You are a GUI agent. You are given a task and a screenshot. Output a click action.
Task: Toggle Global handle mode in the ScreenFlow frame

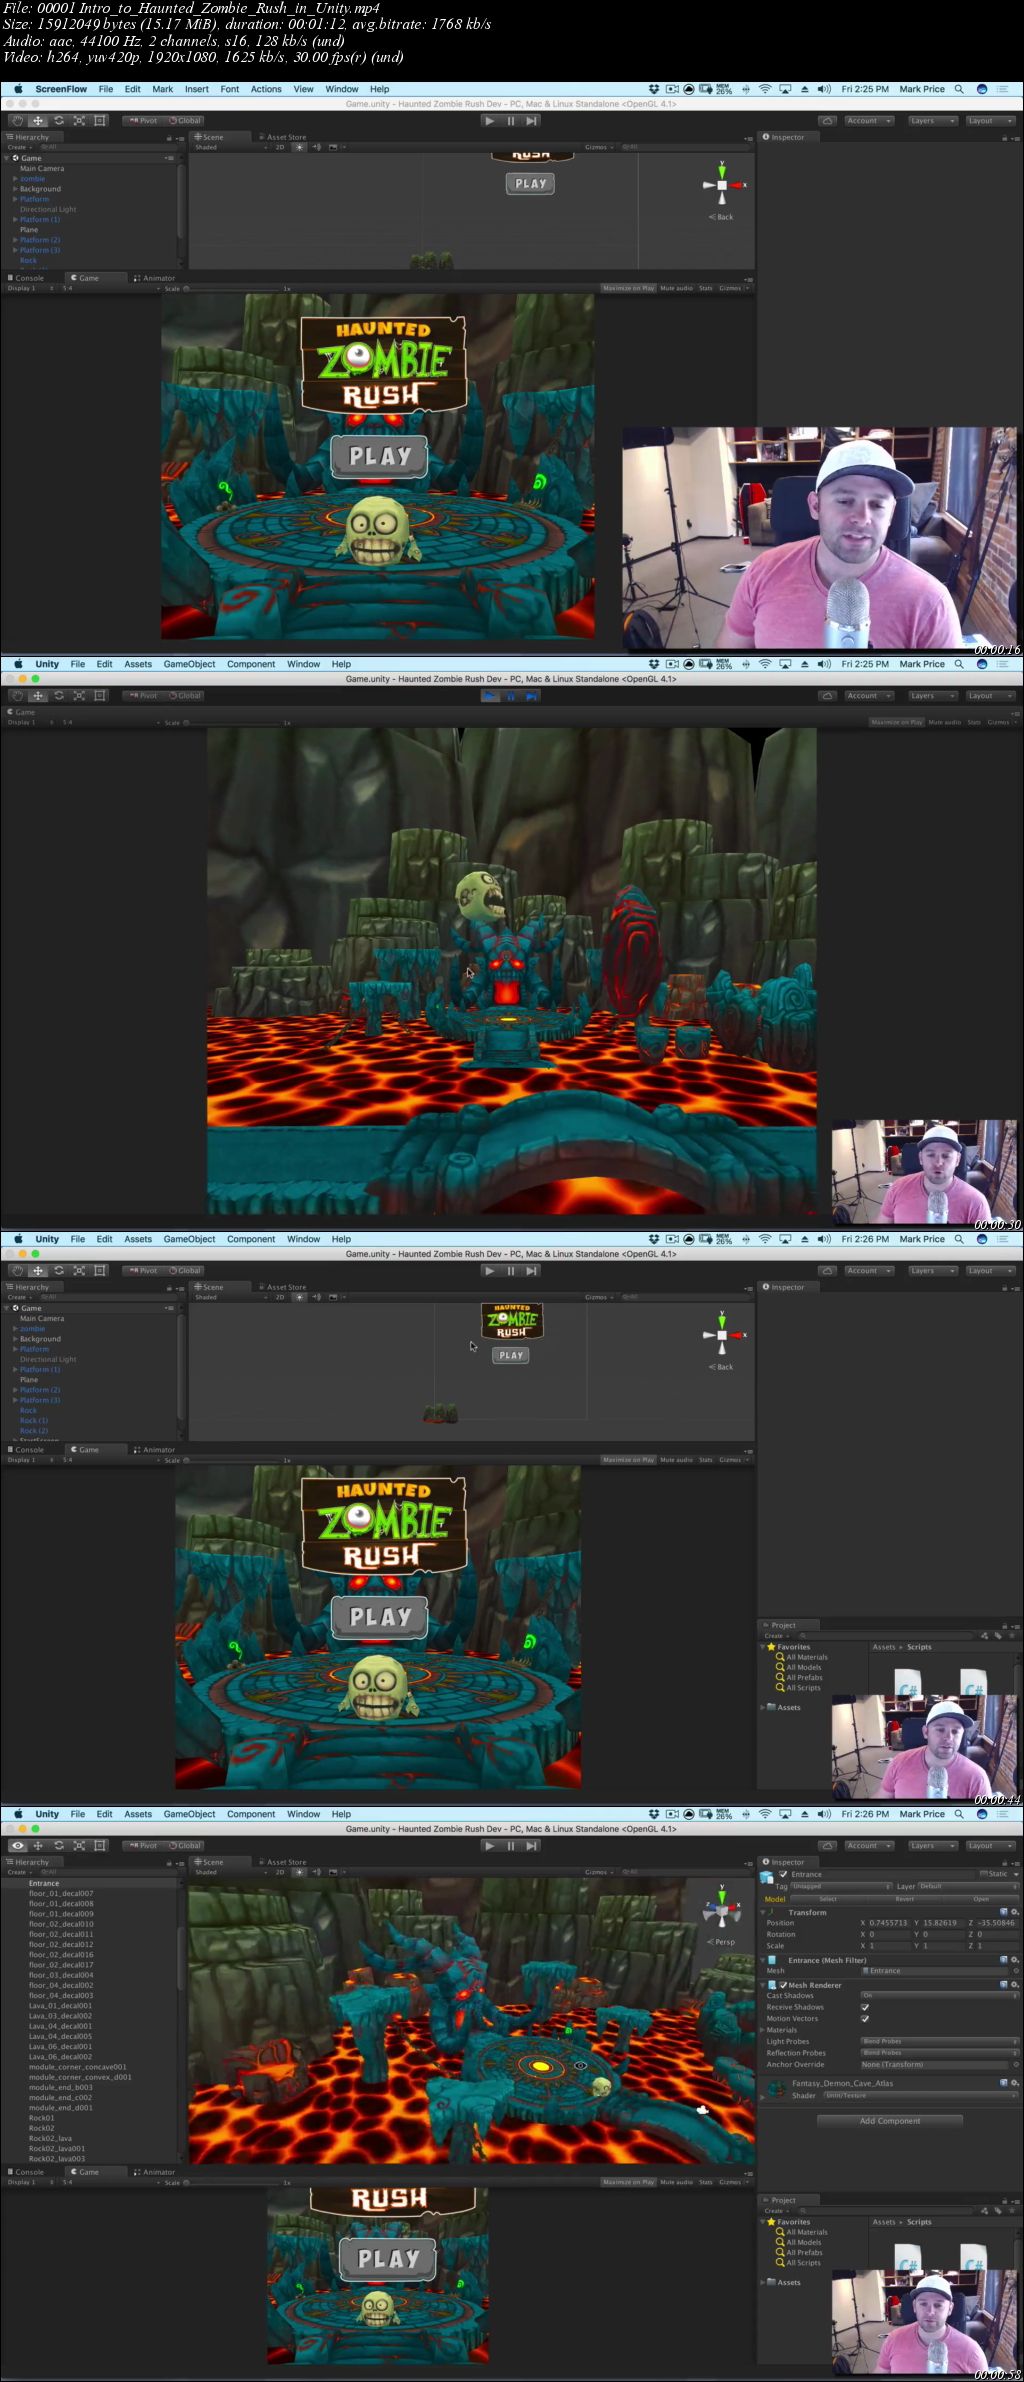pyautogui.click(x=185, y=121)
